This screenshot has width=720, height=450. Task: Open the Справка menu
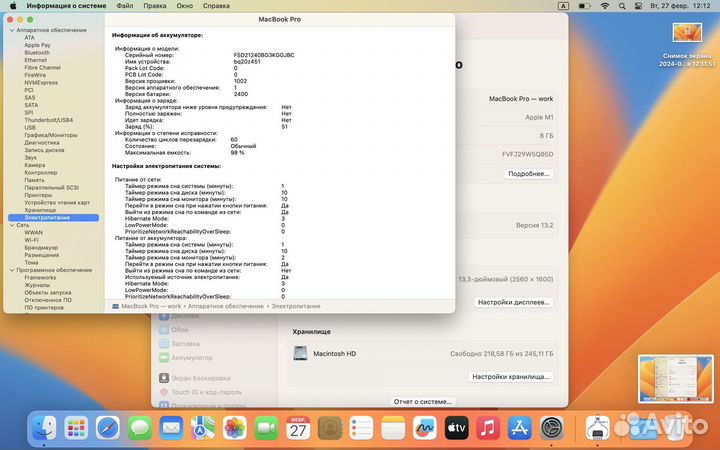pos(216,6)
